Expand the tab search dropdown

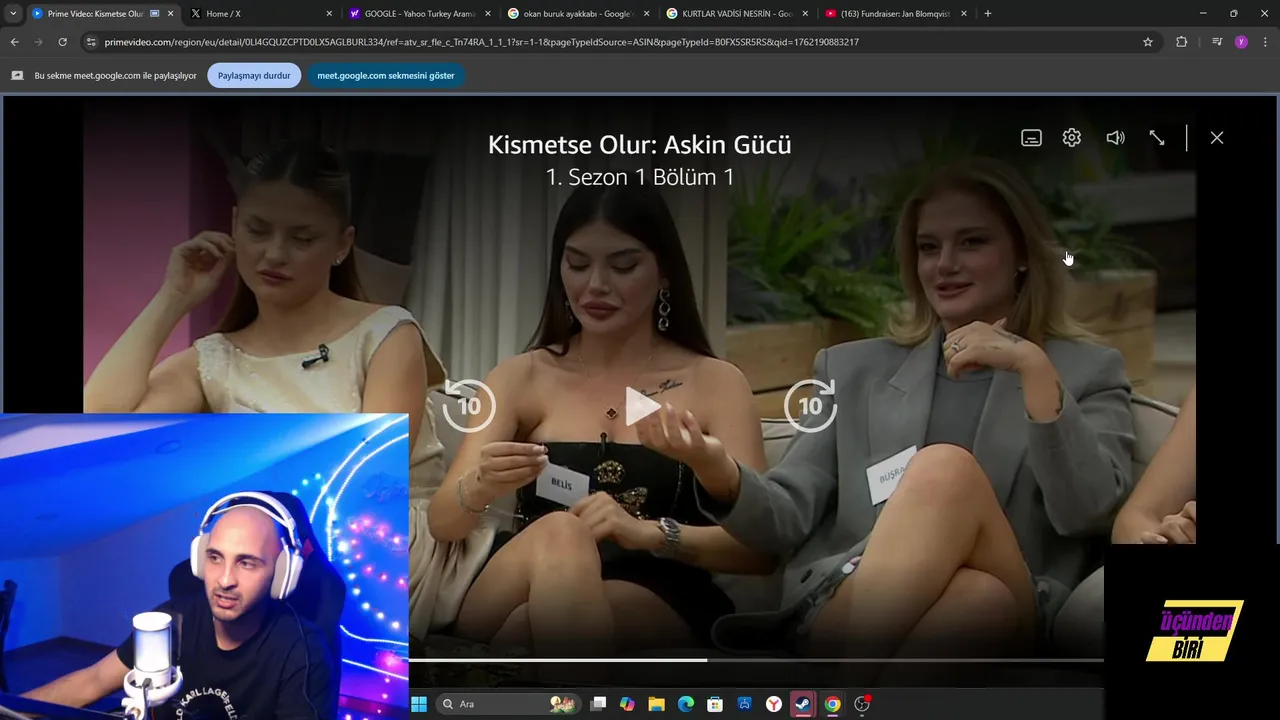13,14
